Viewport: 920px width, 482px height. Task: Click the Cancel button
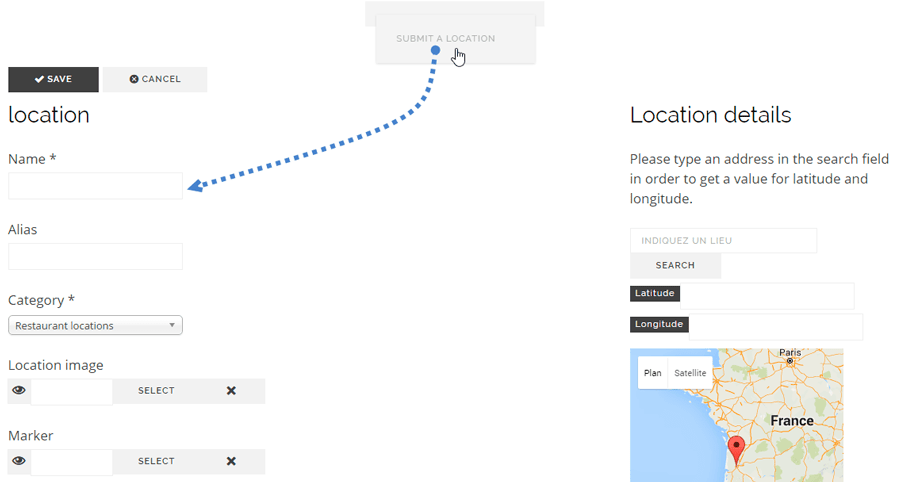(x=155, y=79)
